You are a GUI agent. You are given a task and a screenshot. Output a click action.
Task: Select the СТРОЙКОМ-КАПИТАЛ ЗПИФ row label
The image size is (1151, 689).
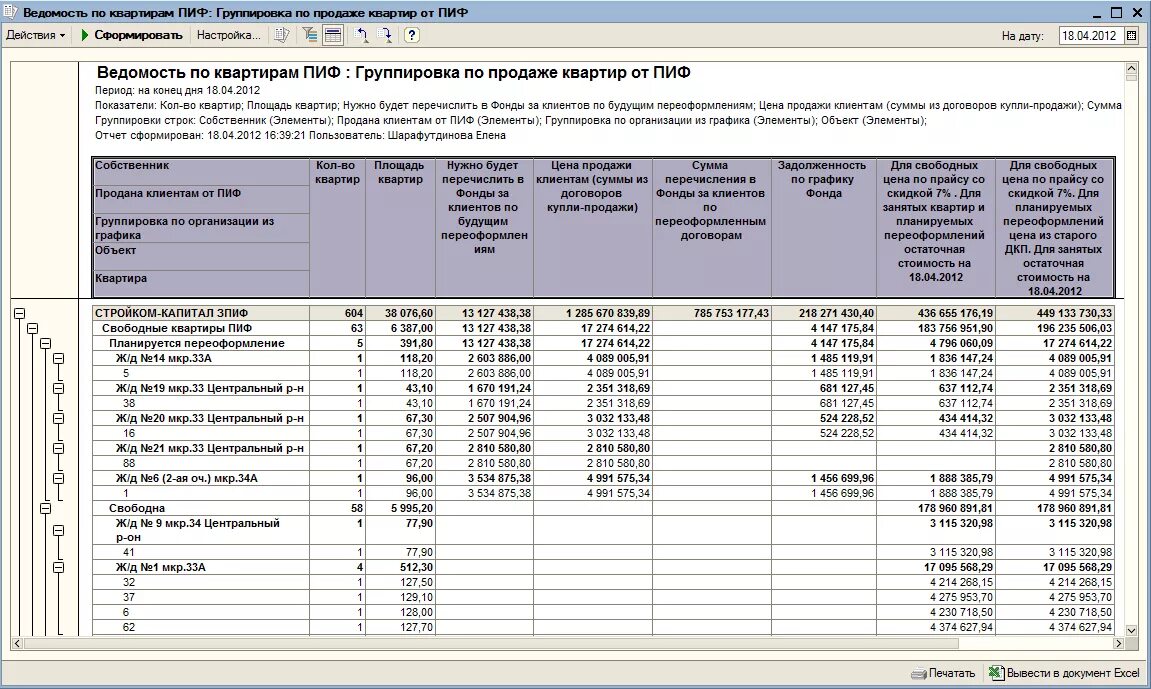point(171,313)
